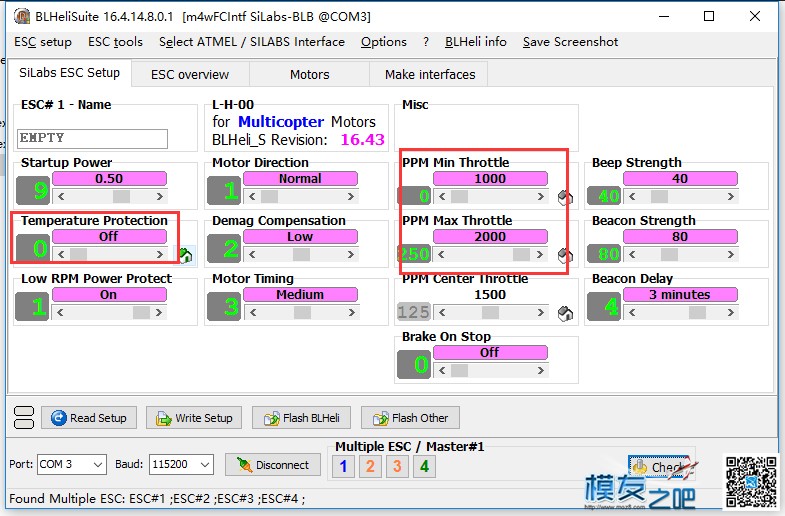The height and width of the screenshot is (516, 785).
Task: Click the Disconnect button
Action: click(273, 465)
